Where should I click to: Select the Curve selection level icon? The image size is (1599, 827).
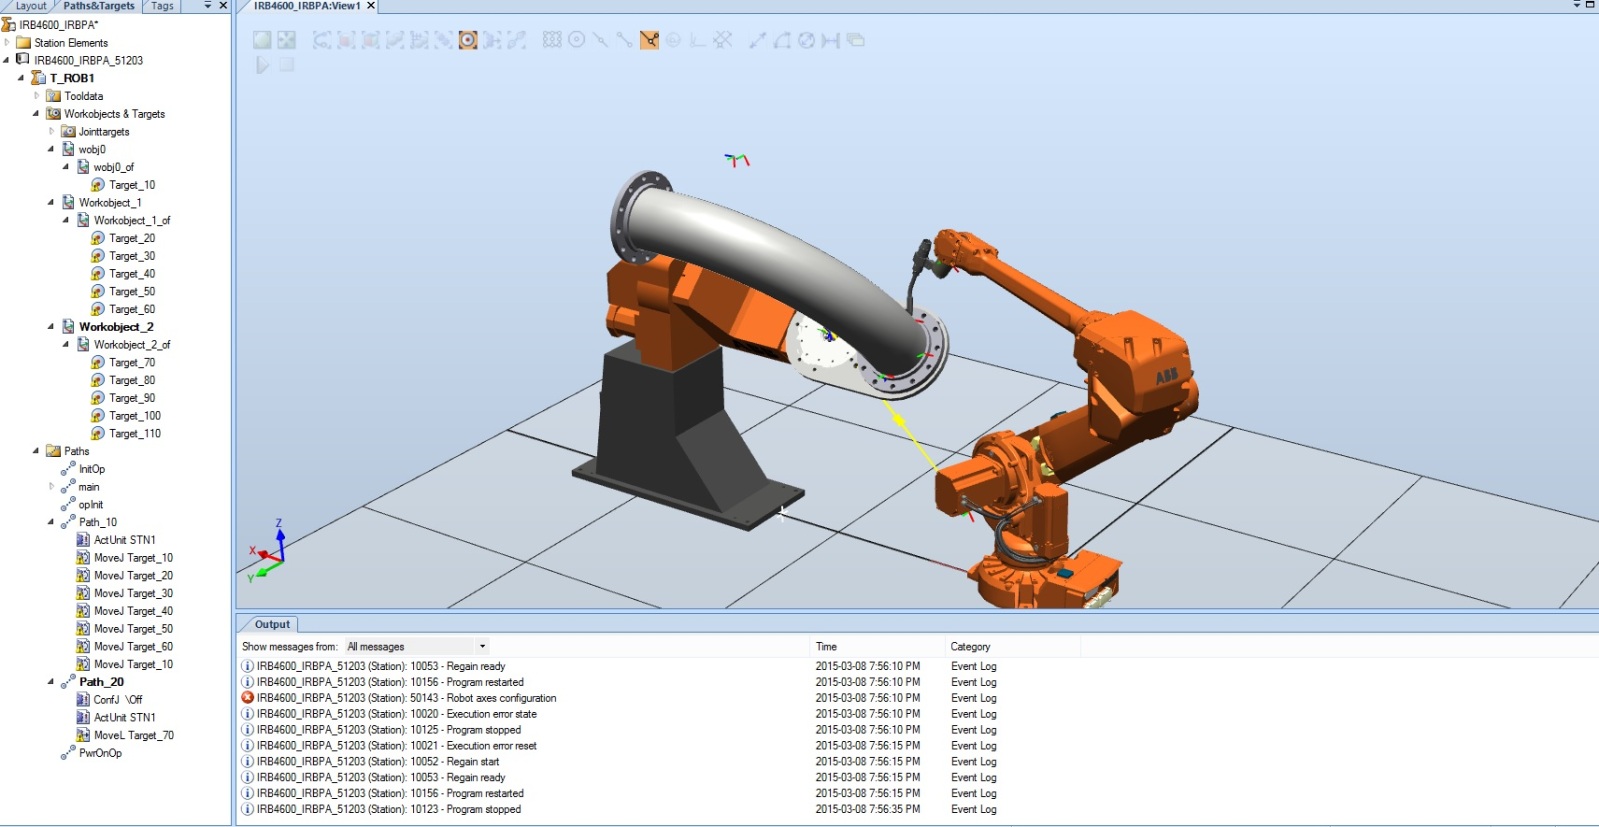[322, 40]
